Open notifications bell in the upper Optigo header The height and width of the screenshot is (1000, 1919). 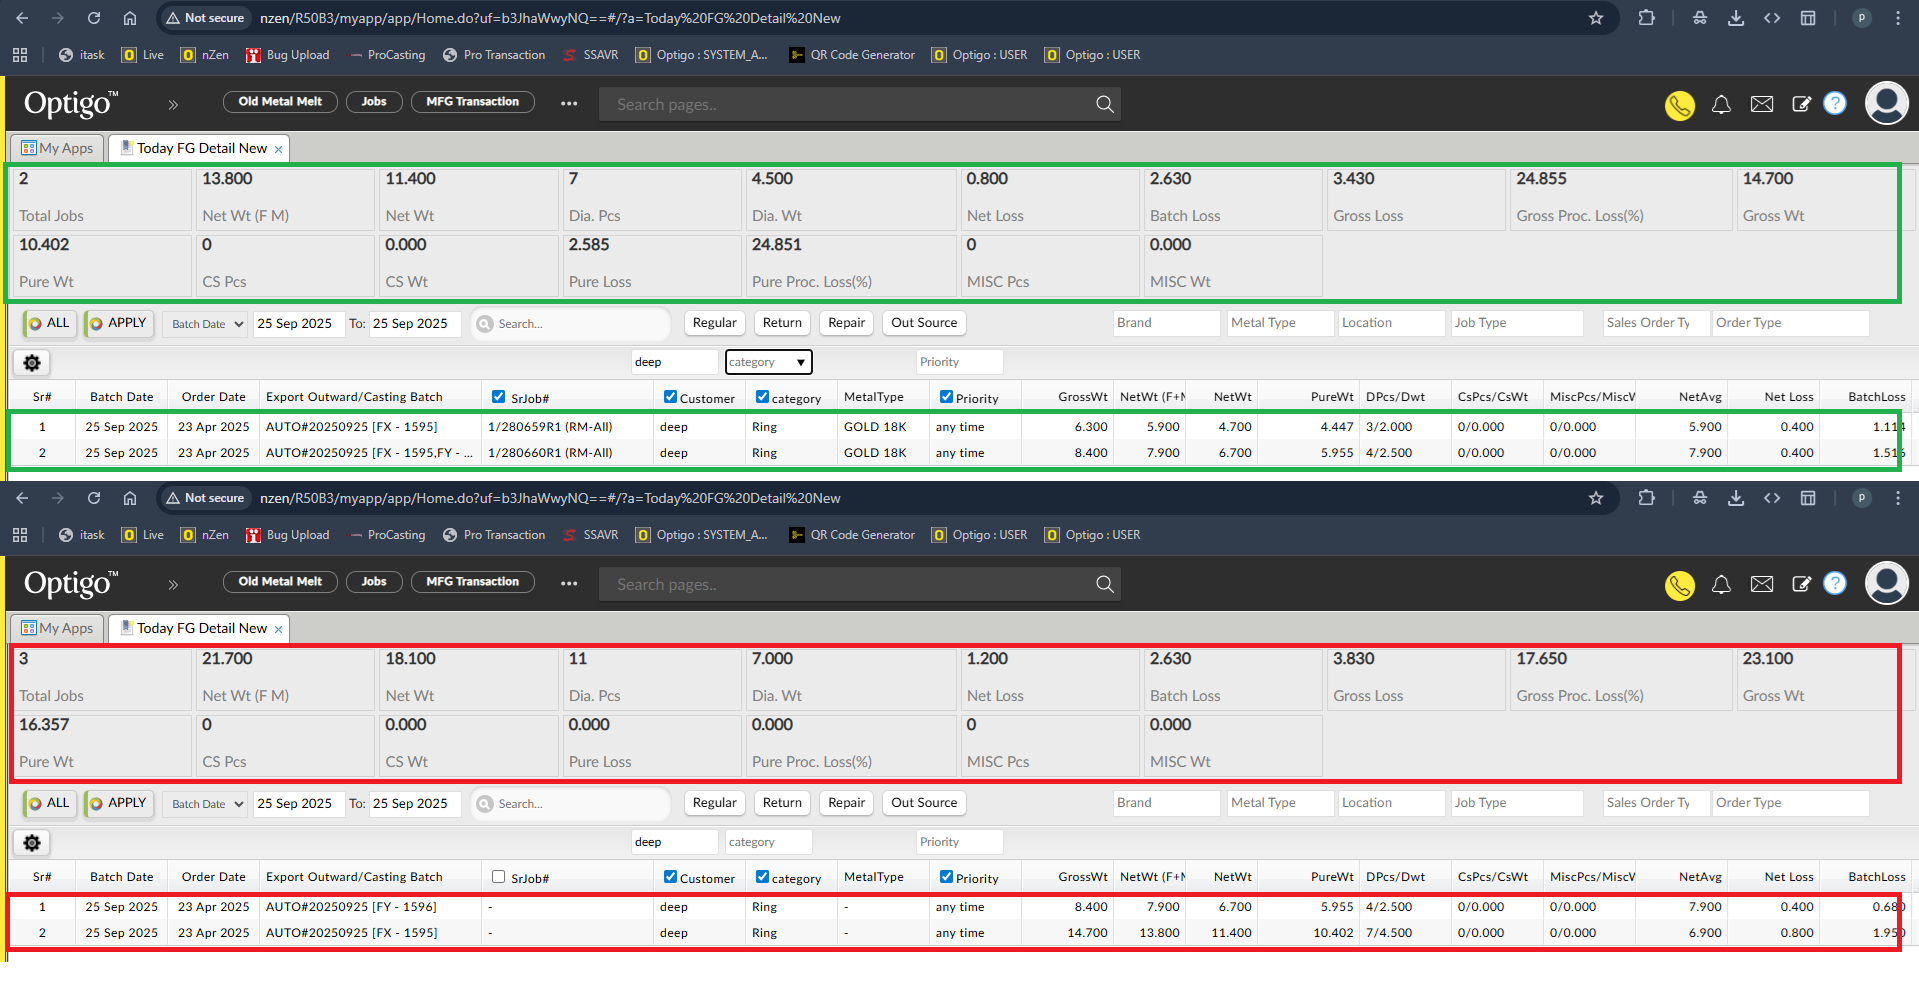click(1721, 105)
